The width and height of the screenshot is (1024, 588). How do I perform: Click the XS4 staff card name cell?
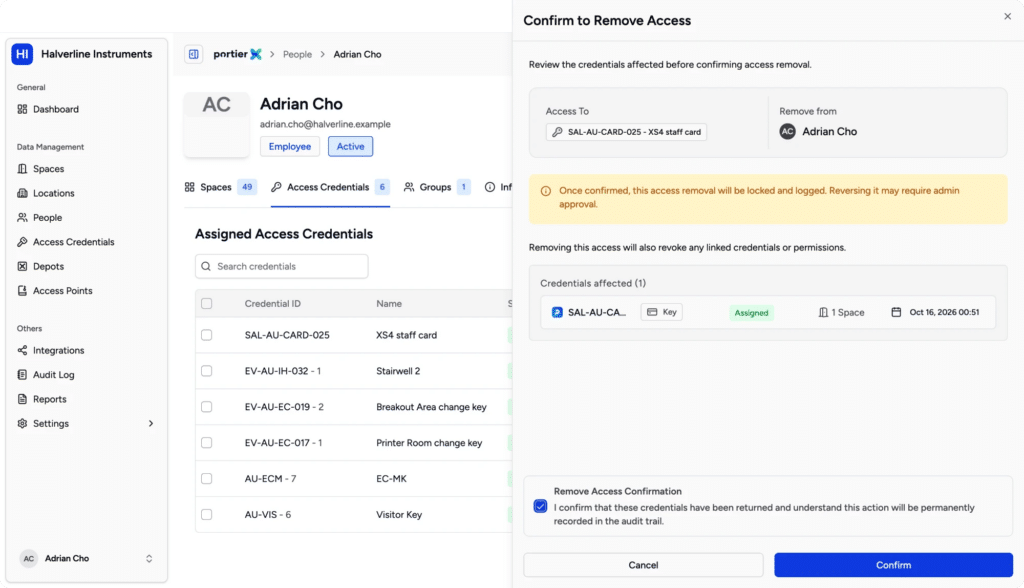(x=406, y=335)
